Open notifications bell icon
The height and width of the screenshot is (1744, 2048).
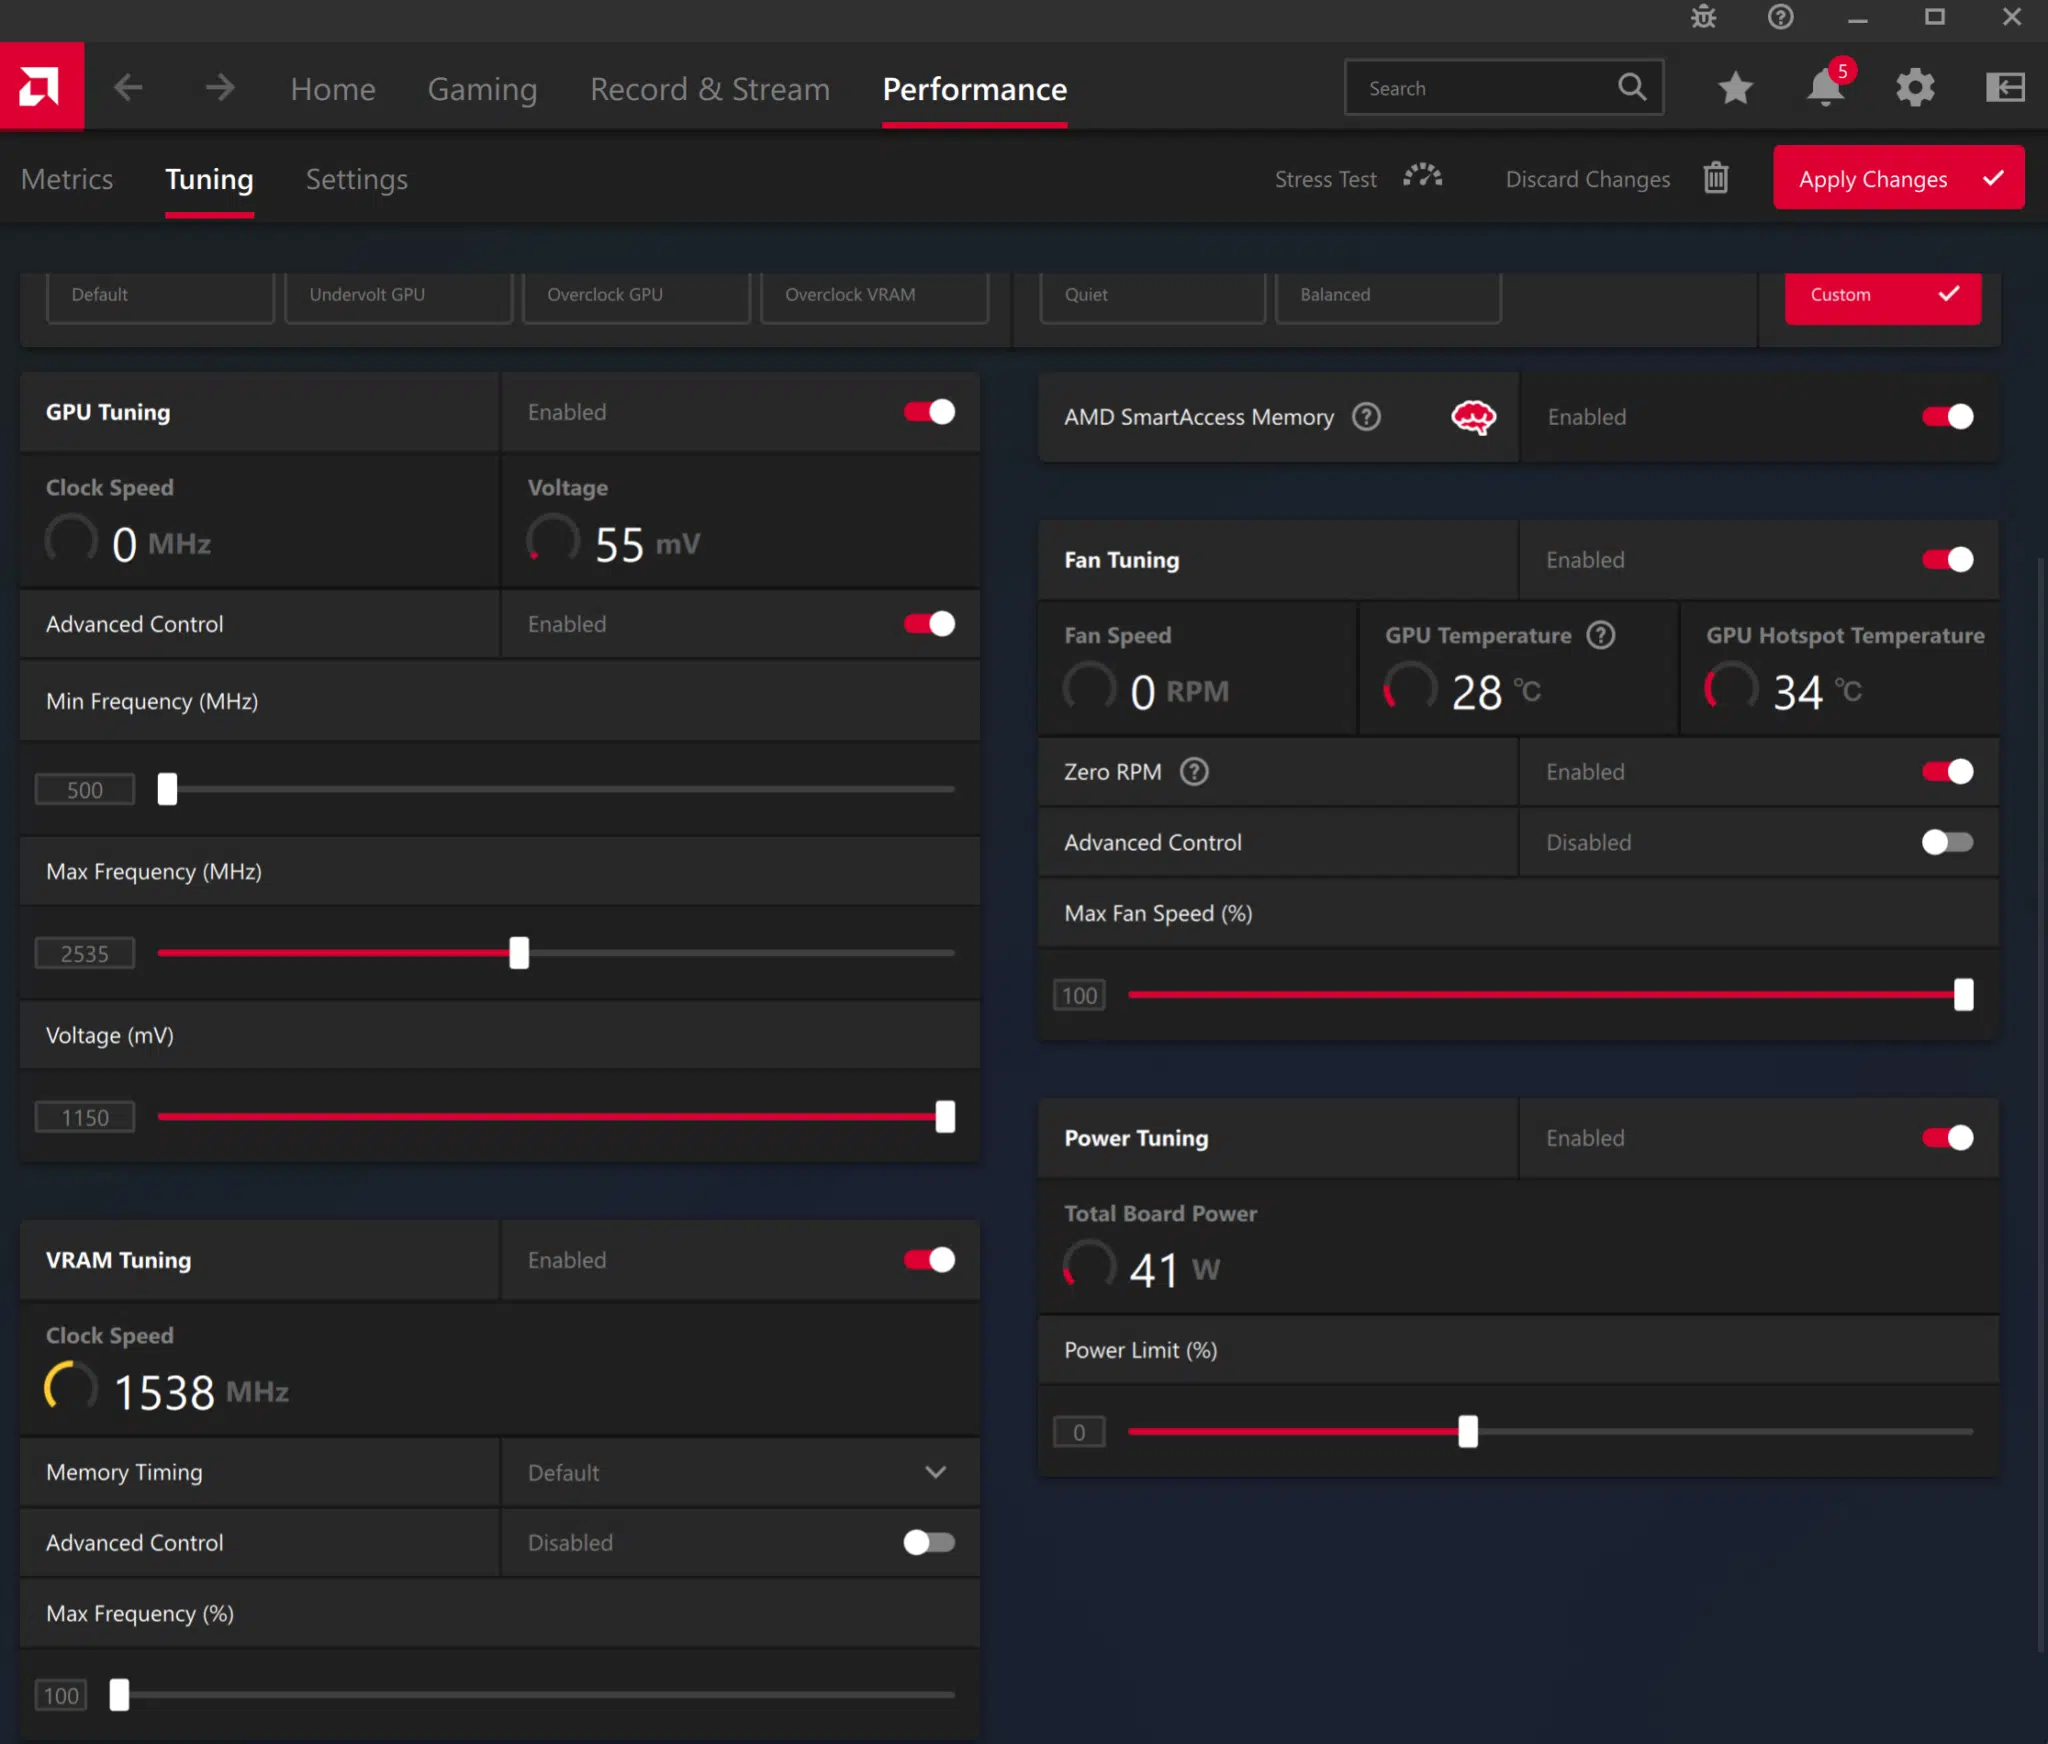click(x=1826, y=87)
